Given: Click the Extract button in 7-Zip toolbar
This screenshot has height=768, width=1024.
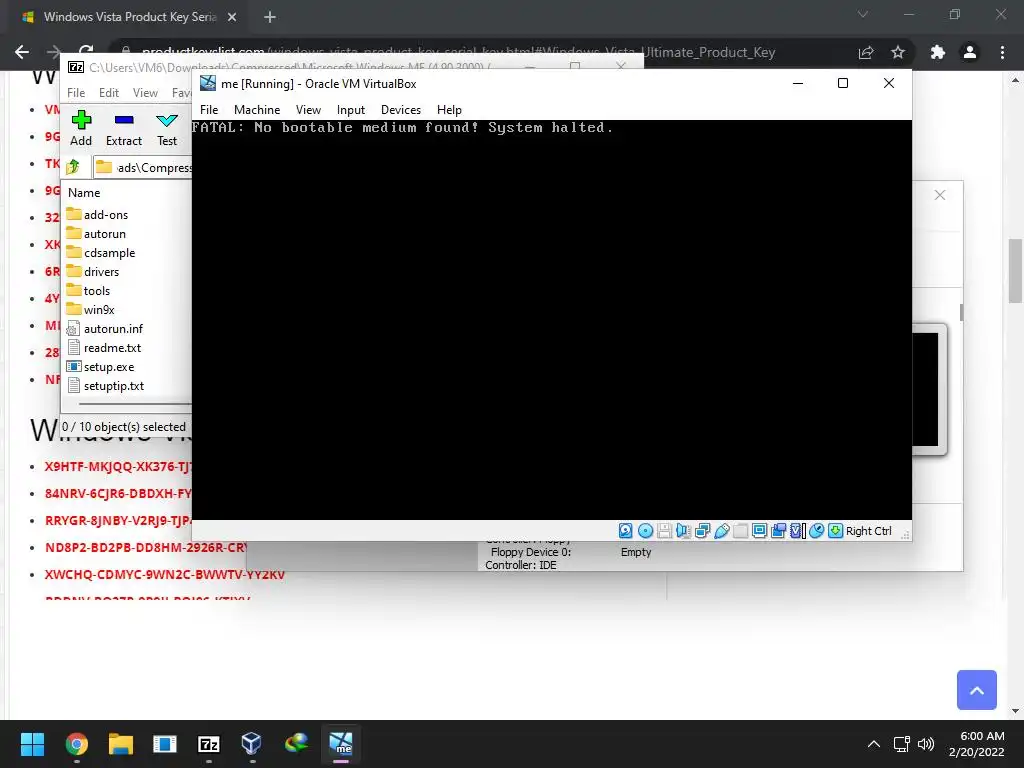Looking at the screenshot, I should (123, 129).
